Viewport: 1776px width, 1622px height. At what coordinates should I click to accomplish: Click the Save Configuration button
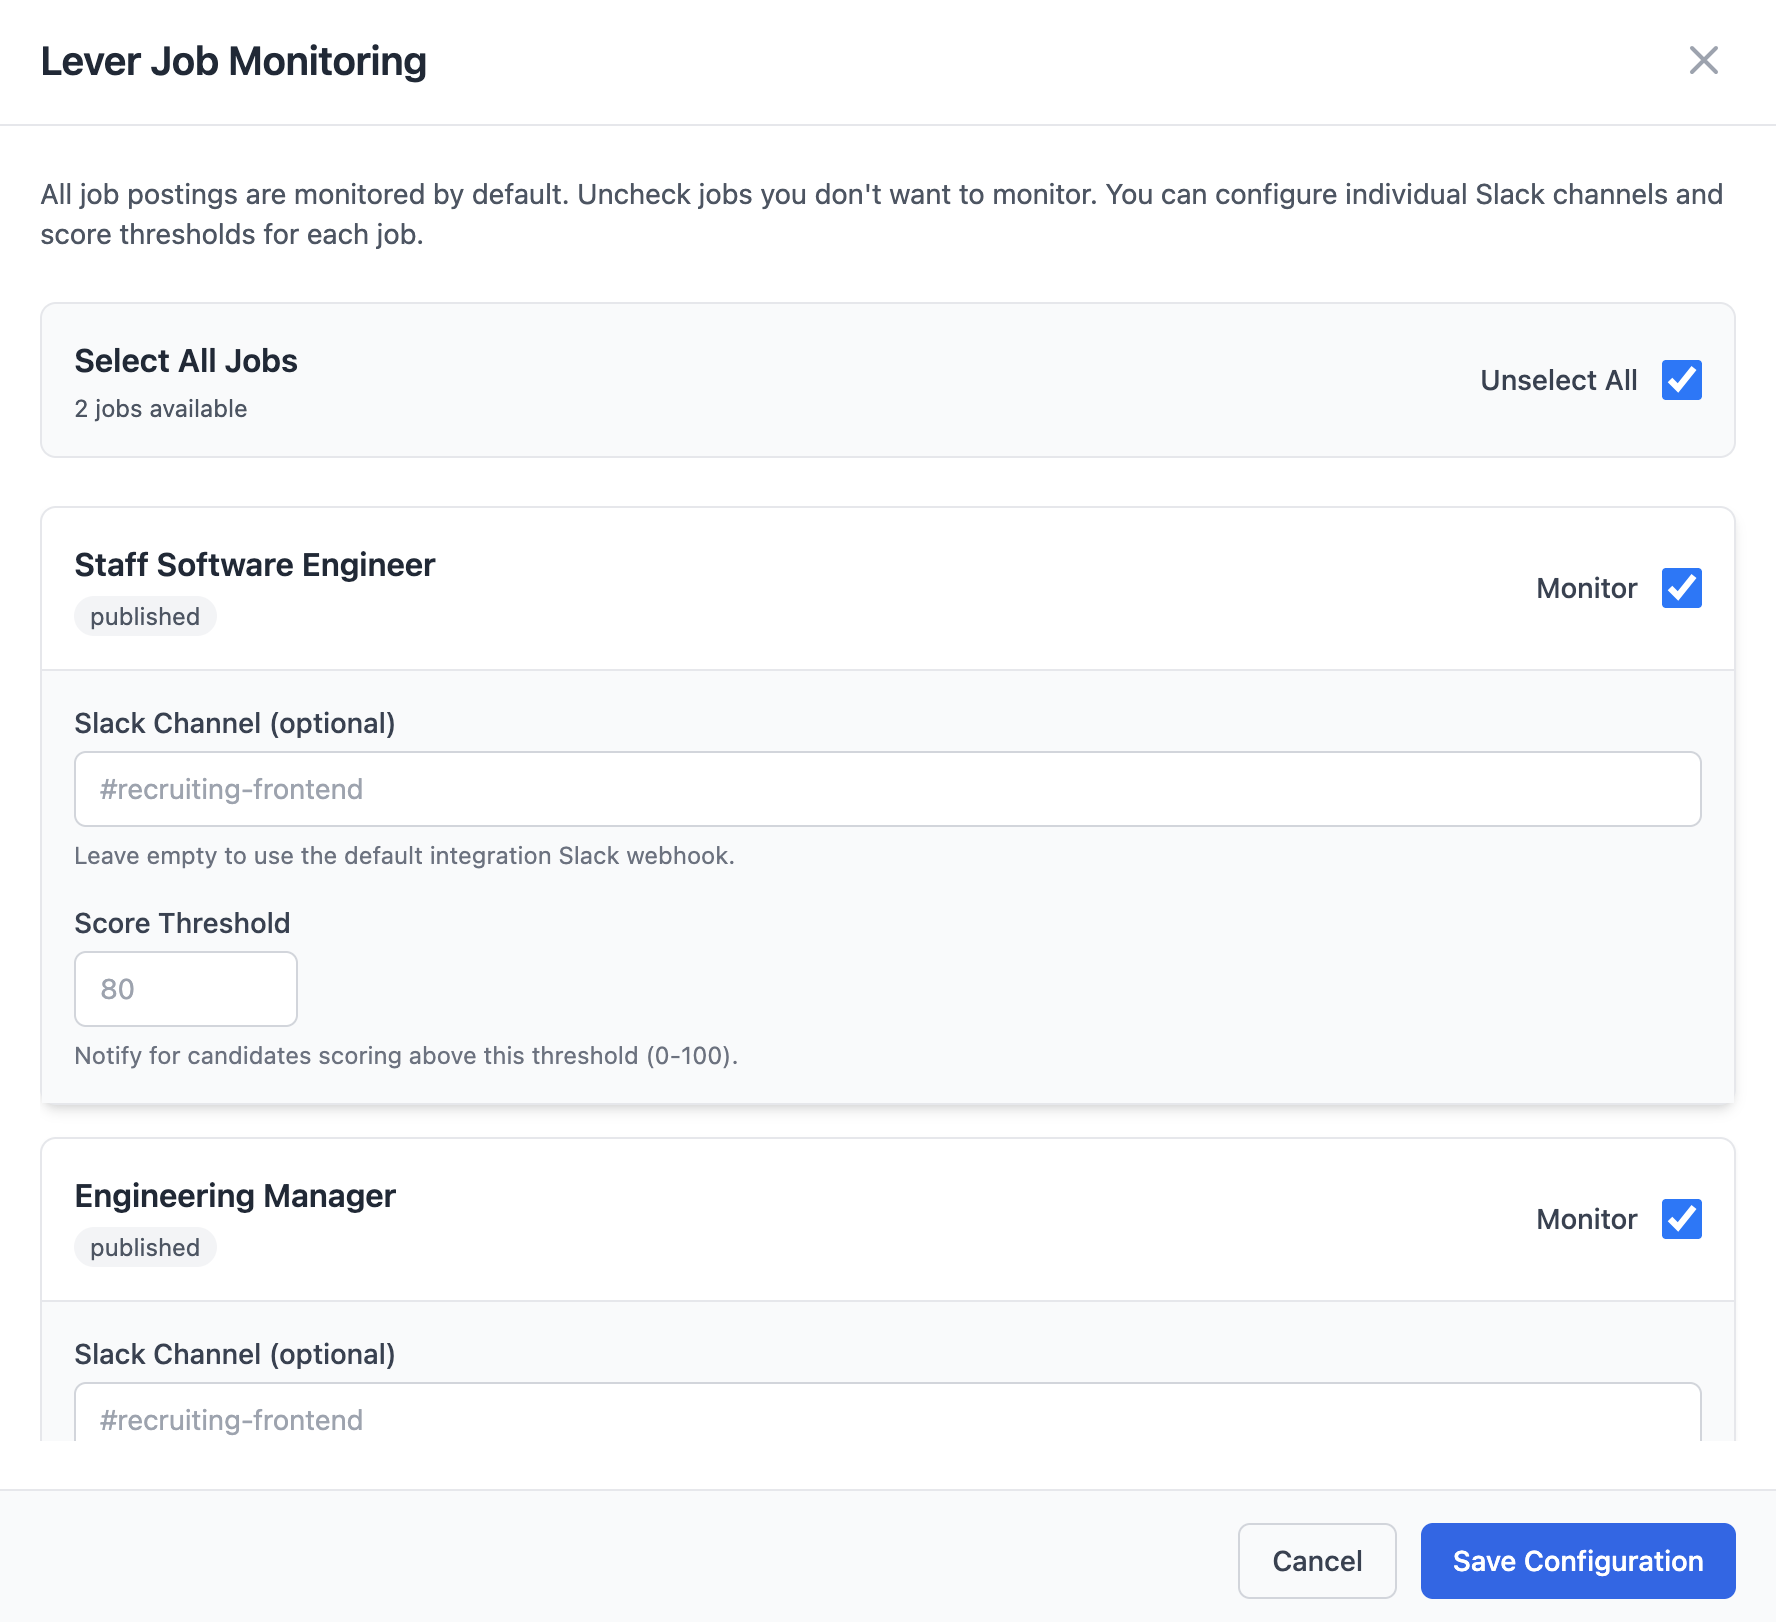click(x=1578, y=1560)
